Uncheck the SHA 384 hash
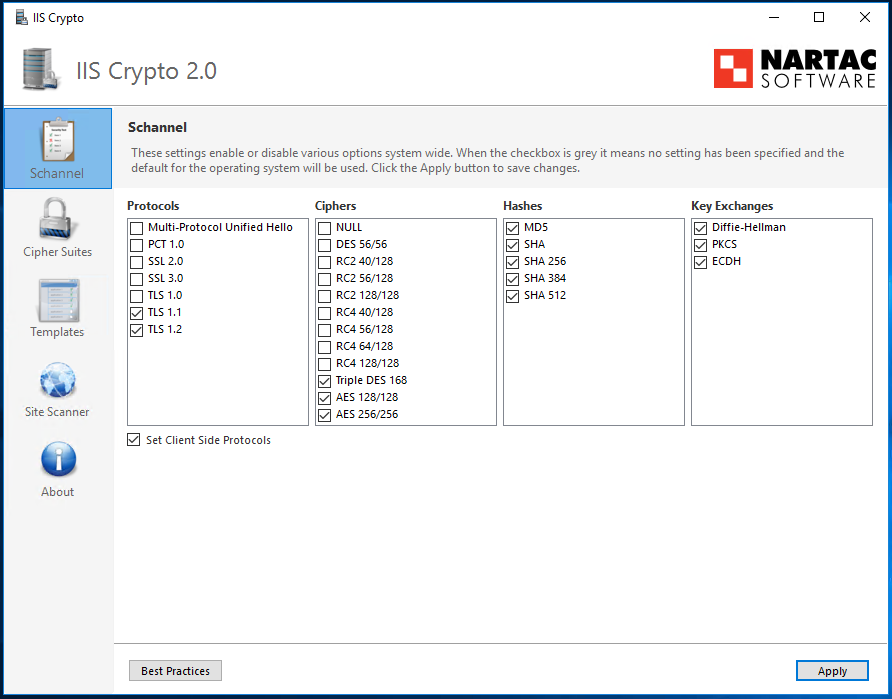 coord(513,279)
